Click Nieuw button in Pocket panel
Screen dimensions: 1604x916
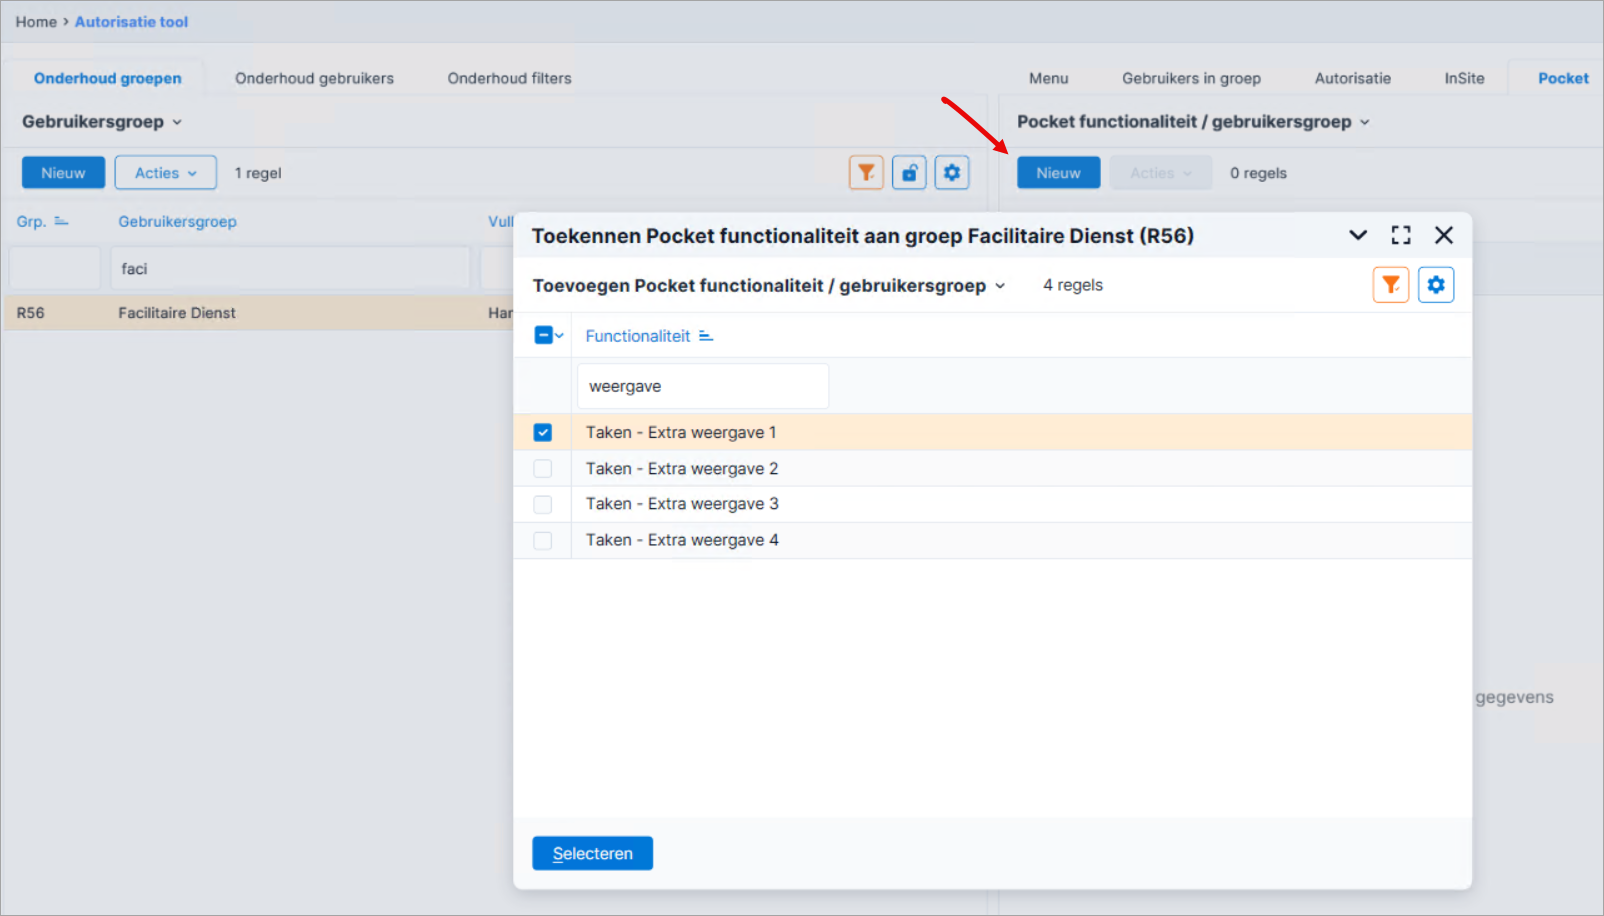pyautogui.click(x=1058, y=173)
